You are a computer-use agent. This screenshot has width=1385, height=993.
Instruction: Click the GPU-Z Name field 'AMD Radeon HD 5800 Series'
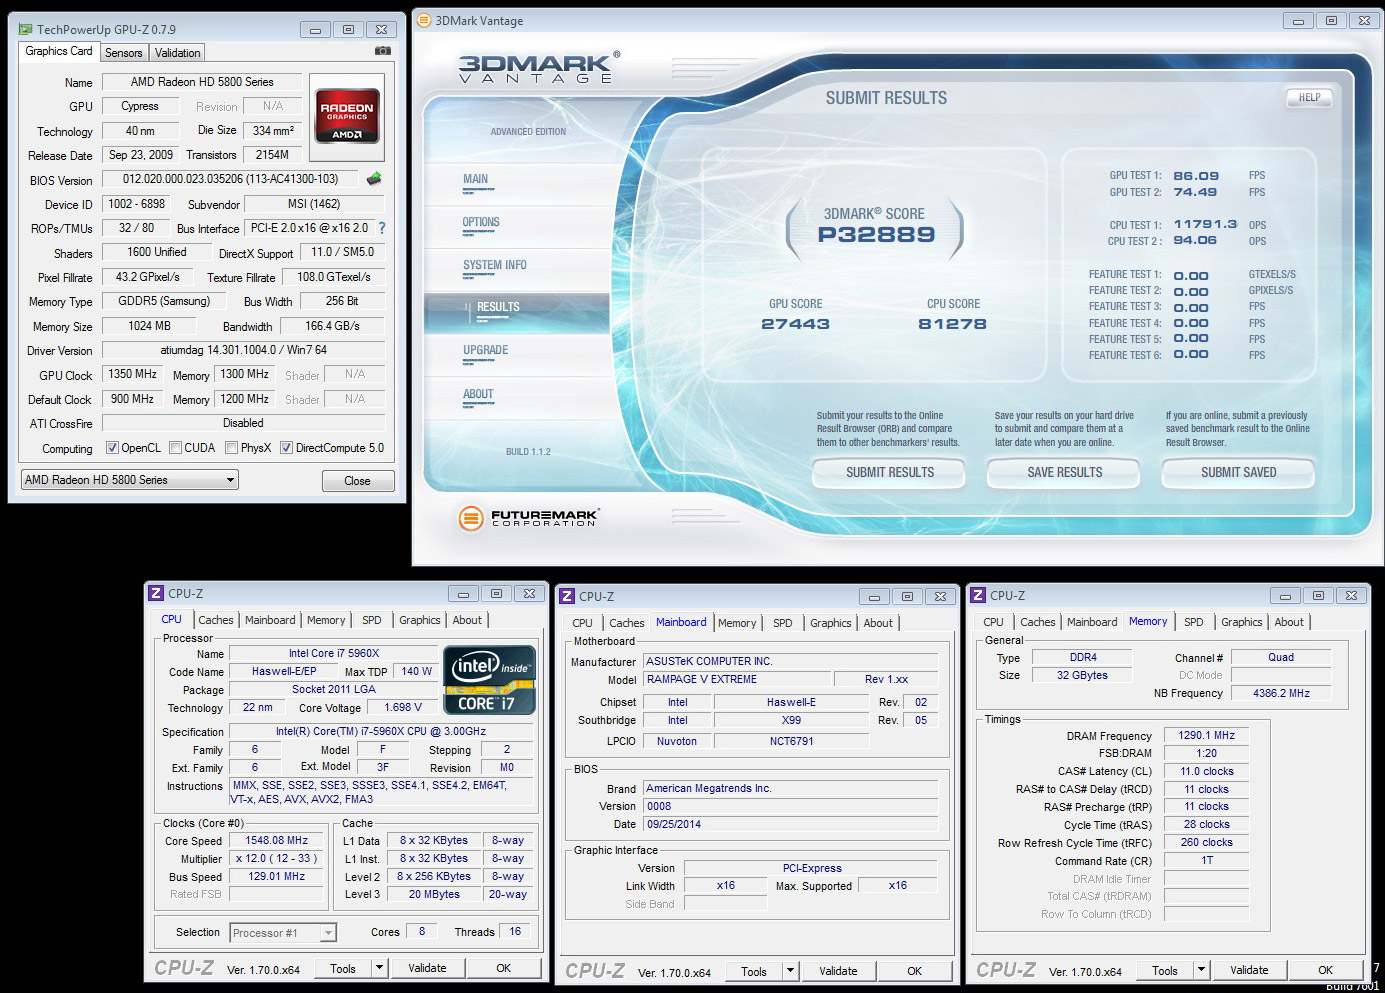tap(202, 82)
